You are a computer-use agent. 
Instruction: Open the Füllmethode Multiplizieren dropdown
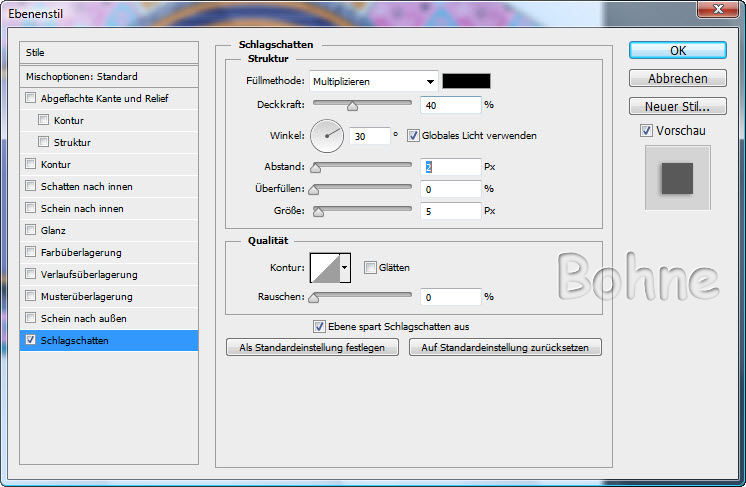[374, 81]
